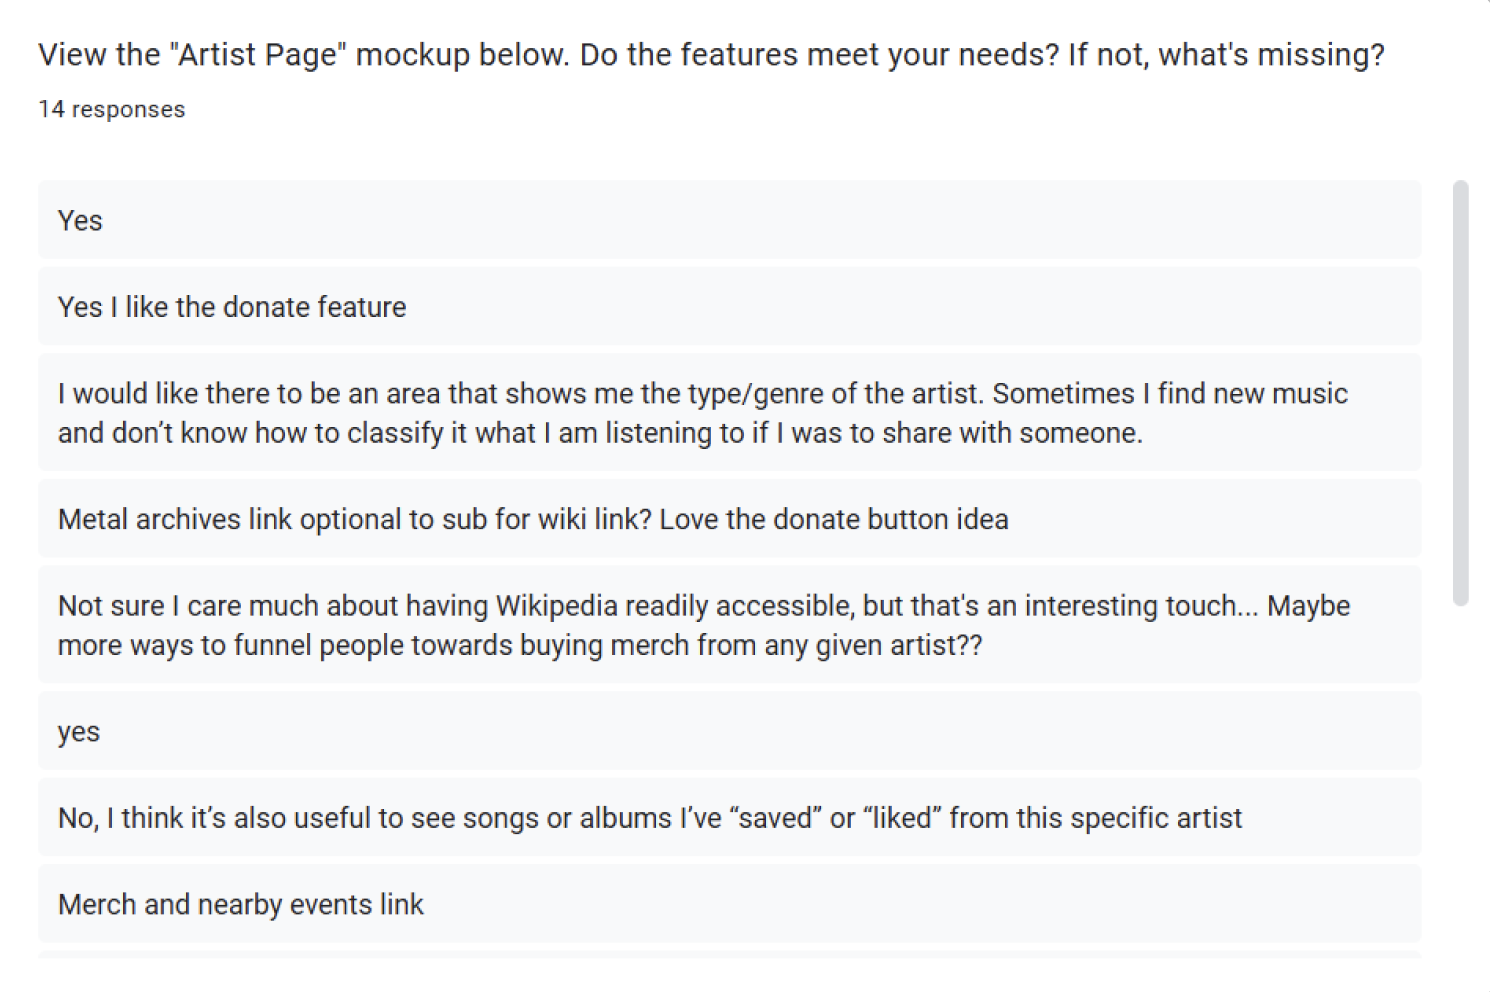Viewport: 1490px width, 992px height.
Task: Click the "14 responses" count label
Action: [112, 110]
